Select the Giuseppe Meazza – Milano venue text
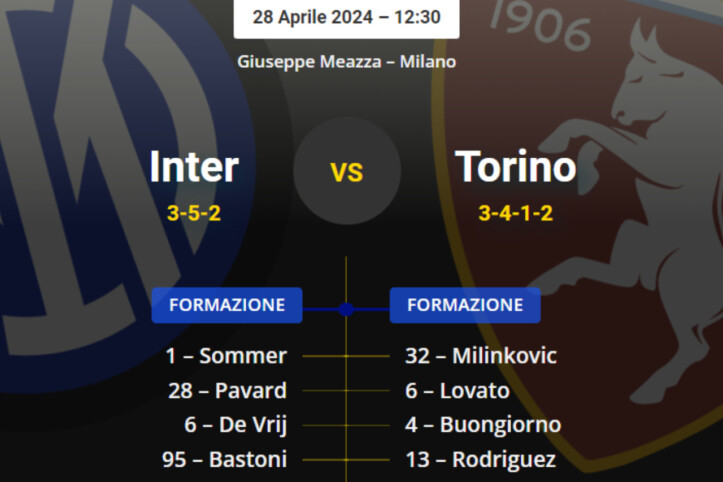 pos(346,61)
